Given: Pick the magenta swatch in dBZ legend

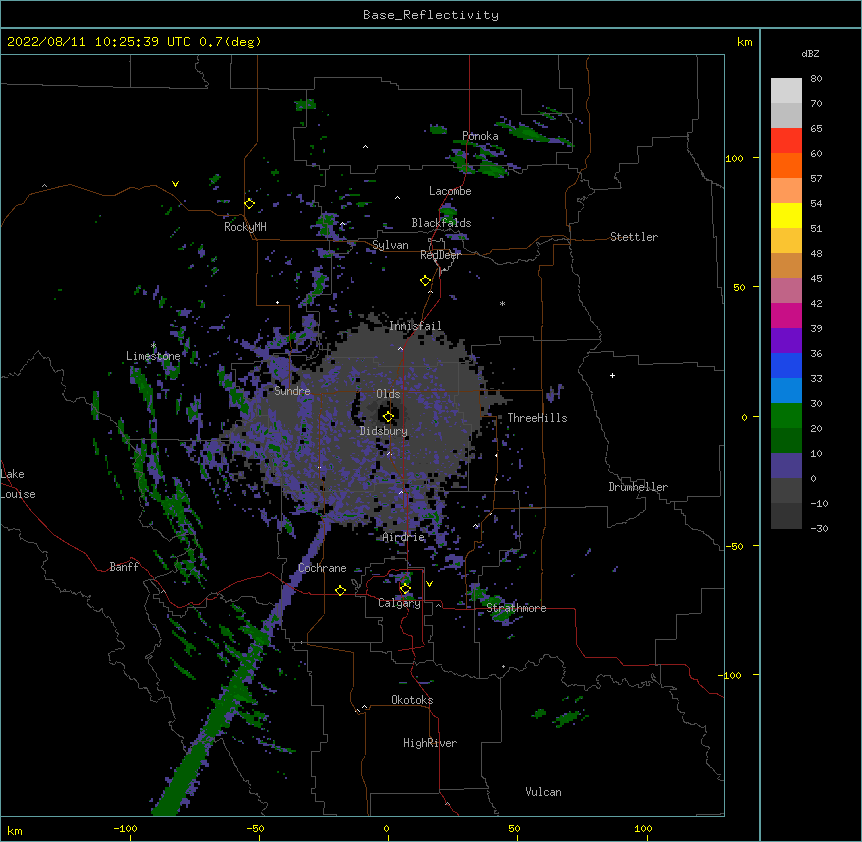Looking at the screenshot, I should click(x=786, y=315).
